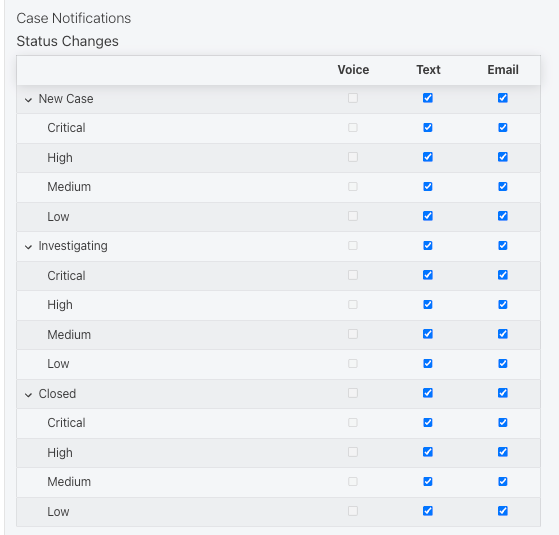This screenshot has width=559, height=535.
Task: Uncheck Text for Investigating row
Action: click(428, 246)
